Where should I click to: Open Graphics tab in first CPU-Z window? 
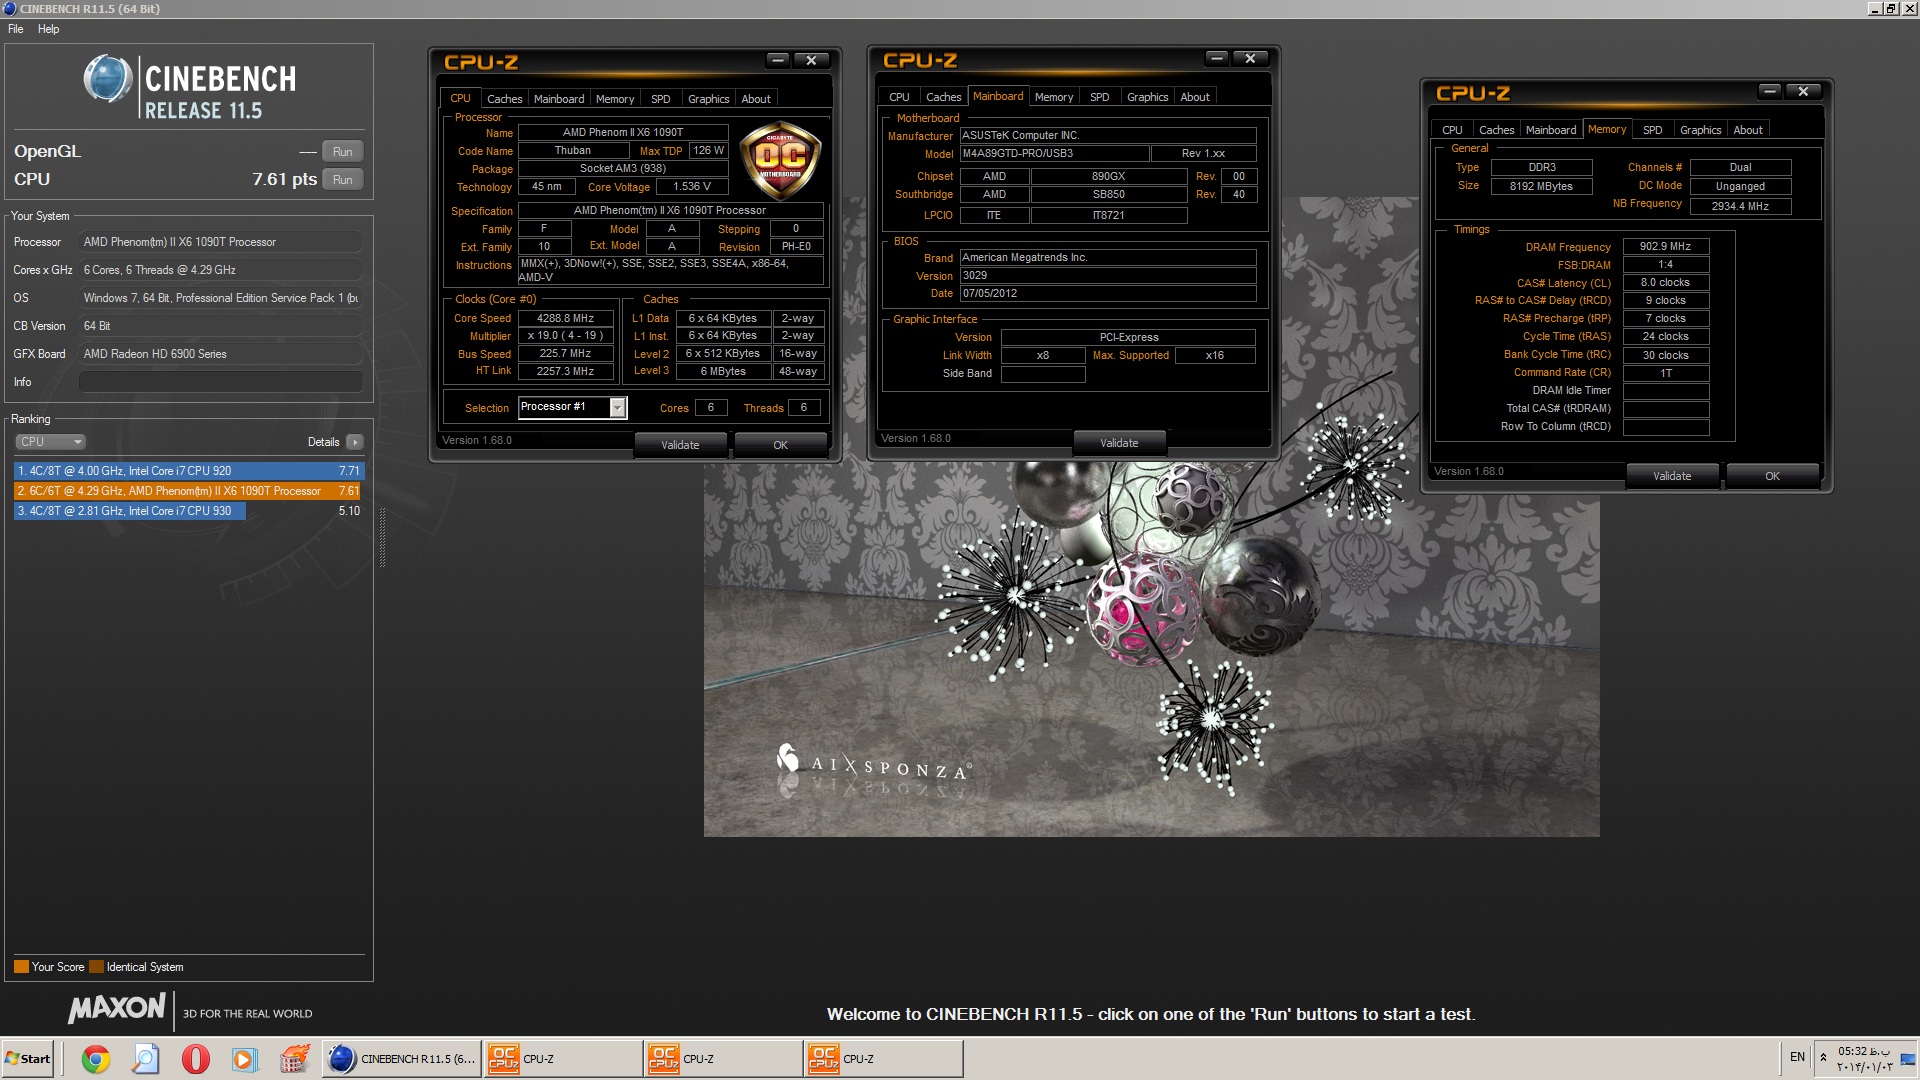[708, 99]
